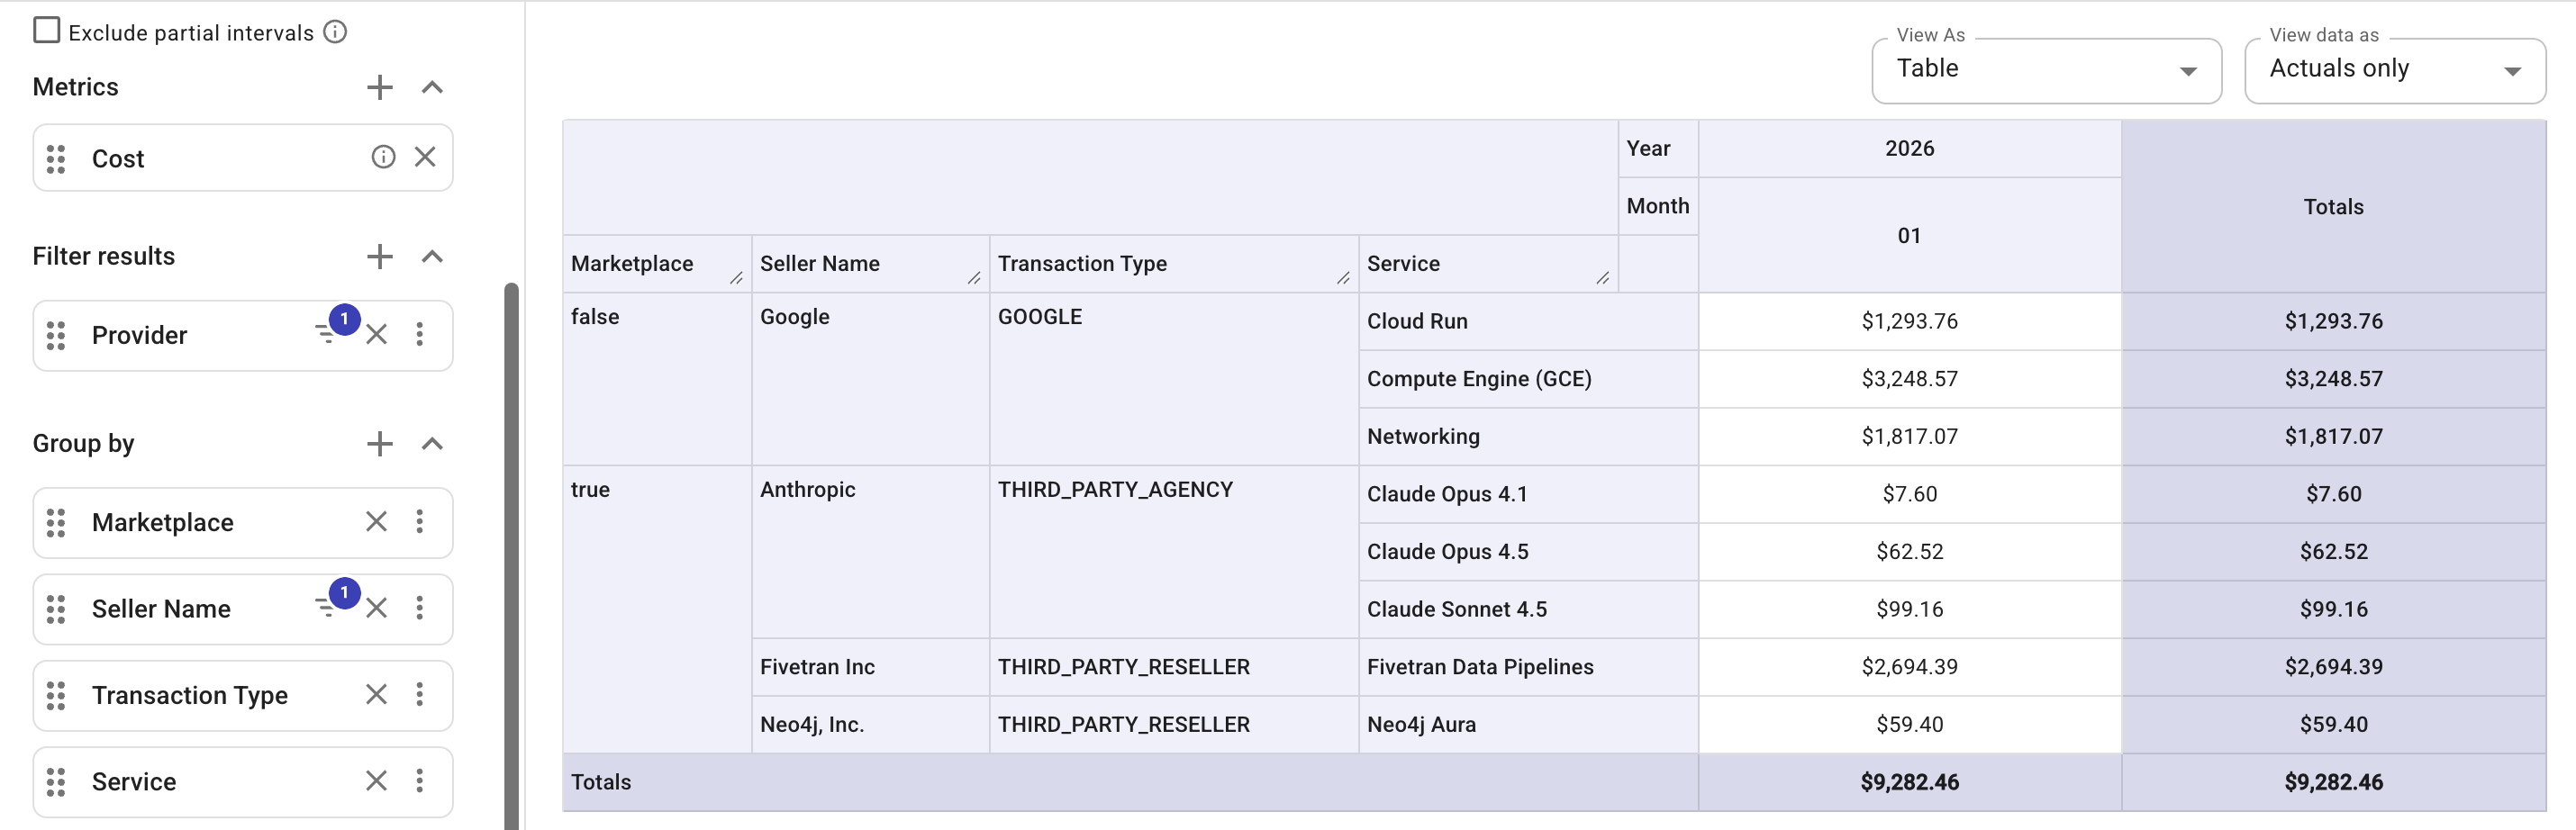2576x830 pixels.
Task: Click the info icon beside Exclude partial intervals
Action: [x=335, y=31]
